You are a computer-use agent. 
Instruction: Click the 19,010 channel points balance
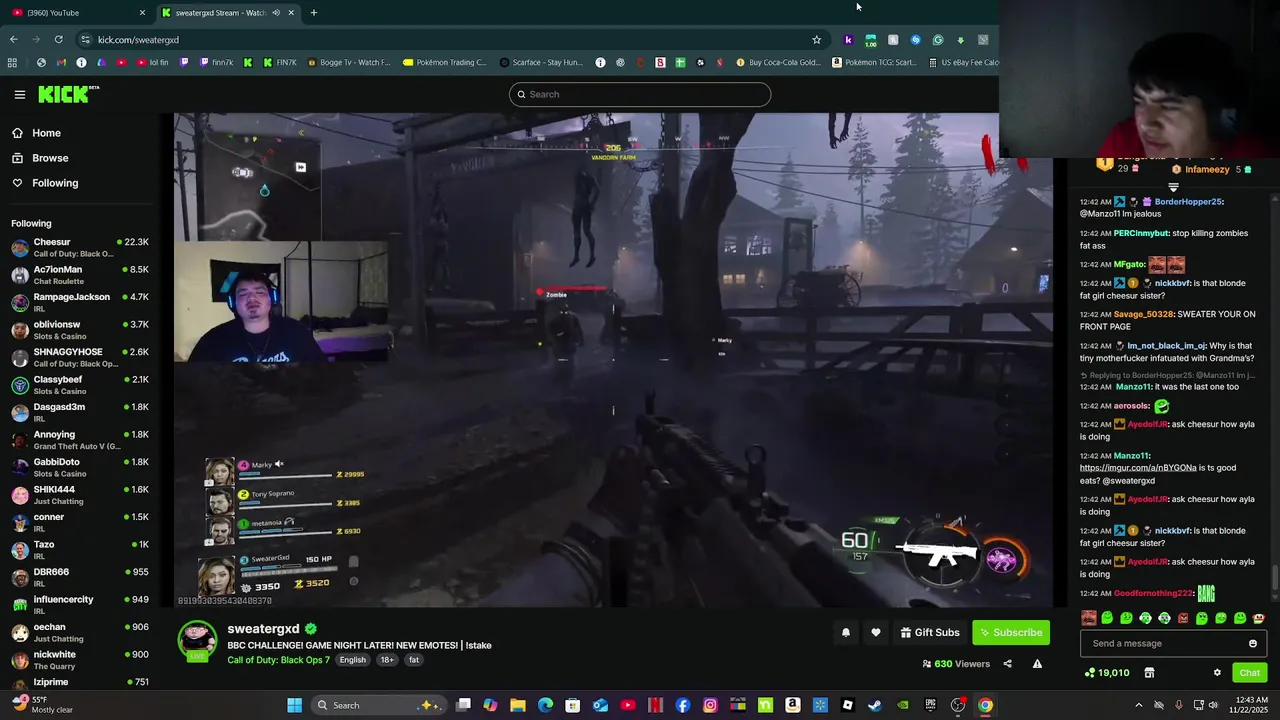tap(1106, 673)
